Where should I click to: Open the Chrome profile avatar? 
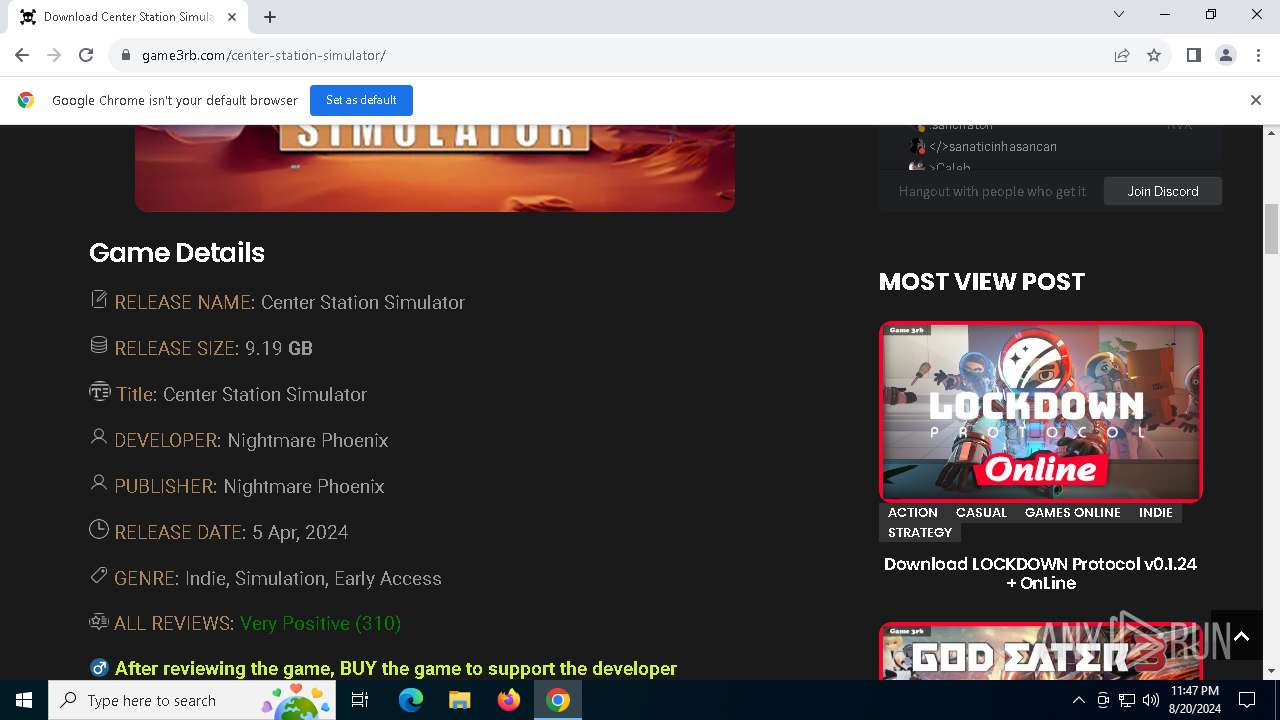click(x=1225, y=55)
